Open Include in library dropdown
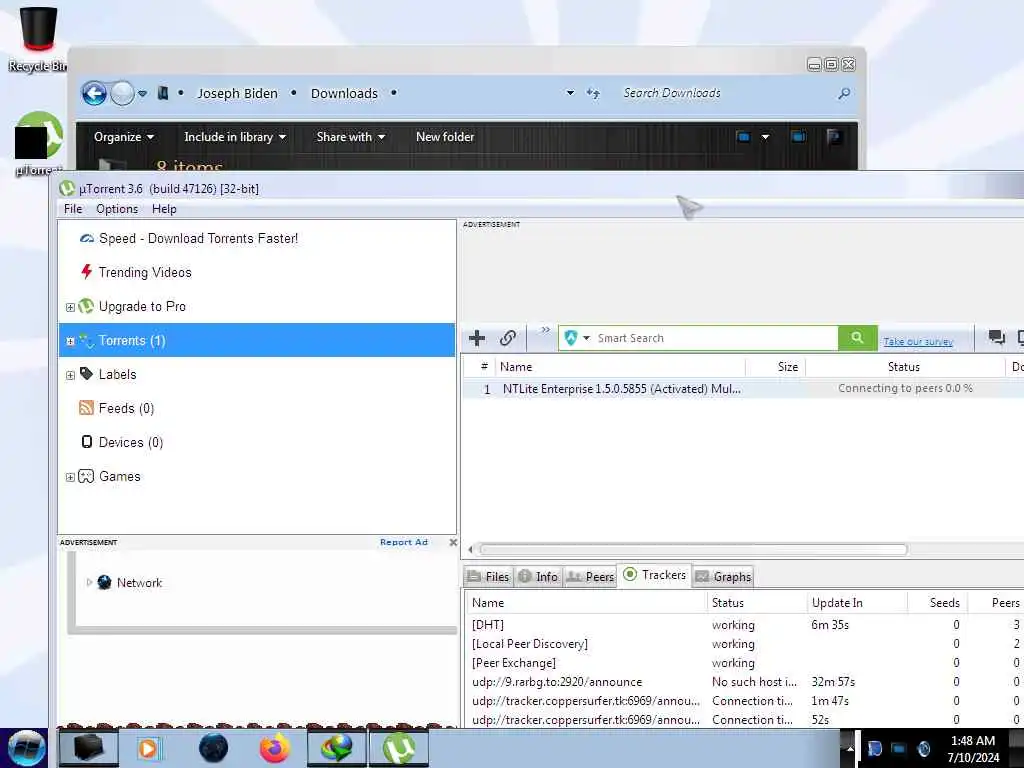Screen dimensions: 1024x768 pos(234,136)
